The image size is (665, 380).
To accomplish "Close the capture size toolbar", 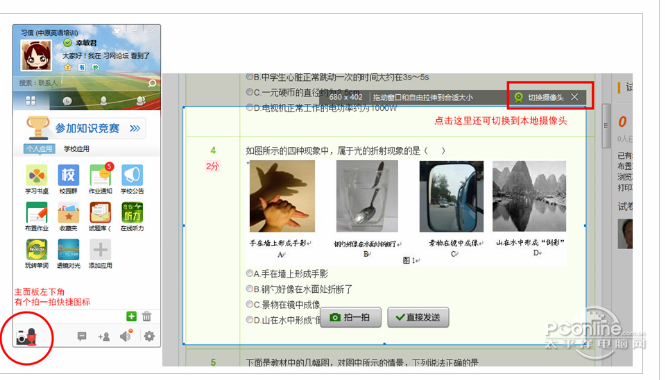I will 574,97.
